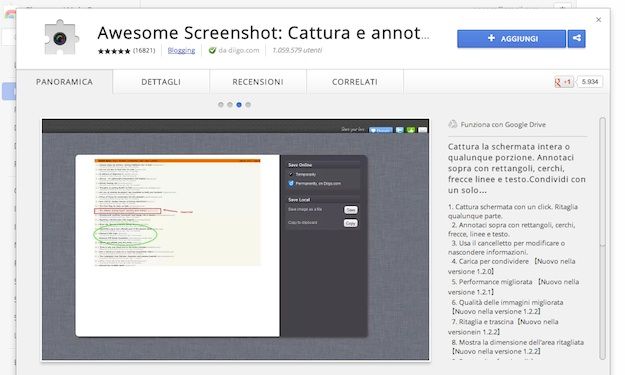Screen dimensions: 625x375
Task: Click the Google +1 button
Action: 563,82
